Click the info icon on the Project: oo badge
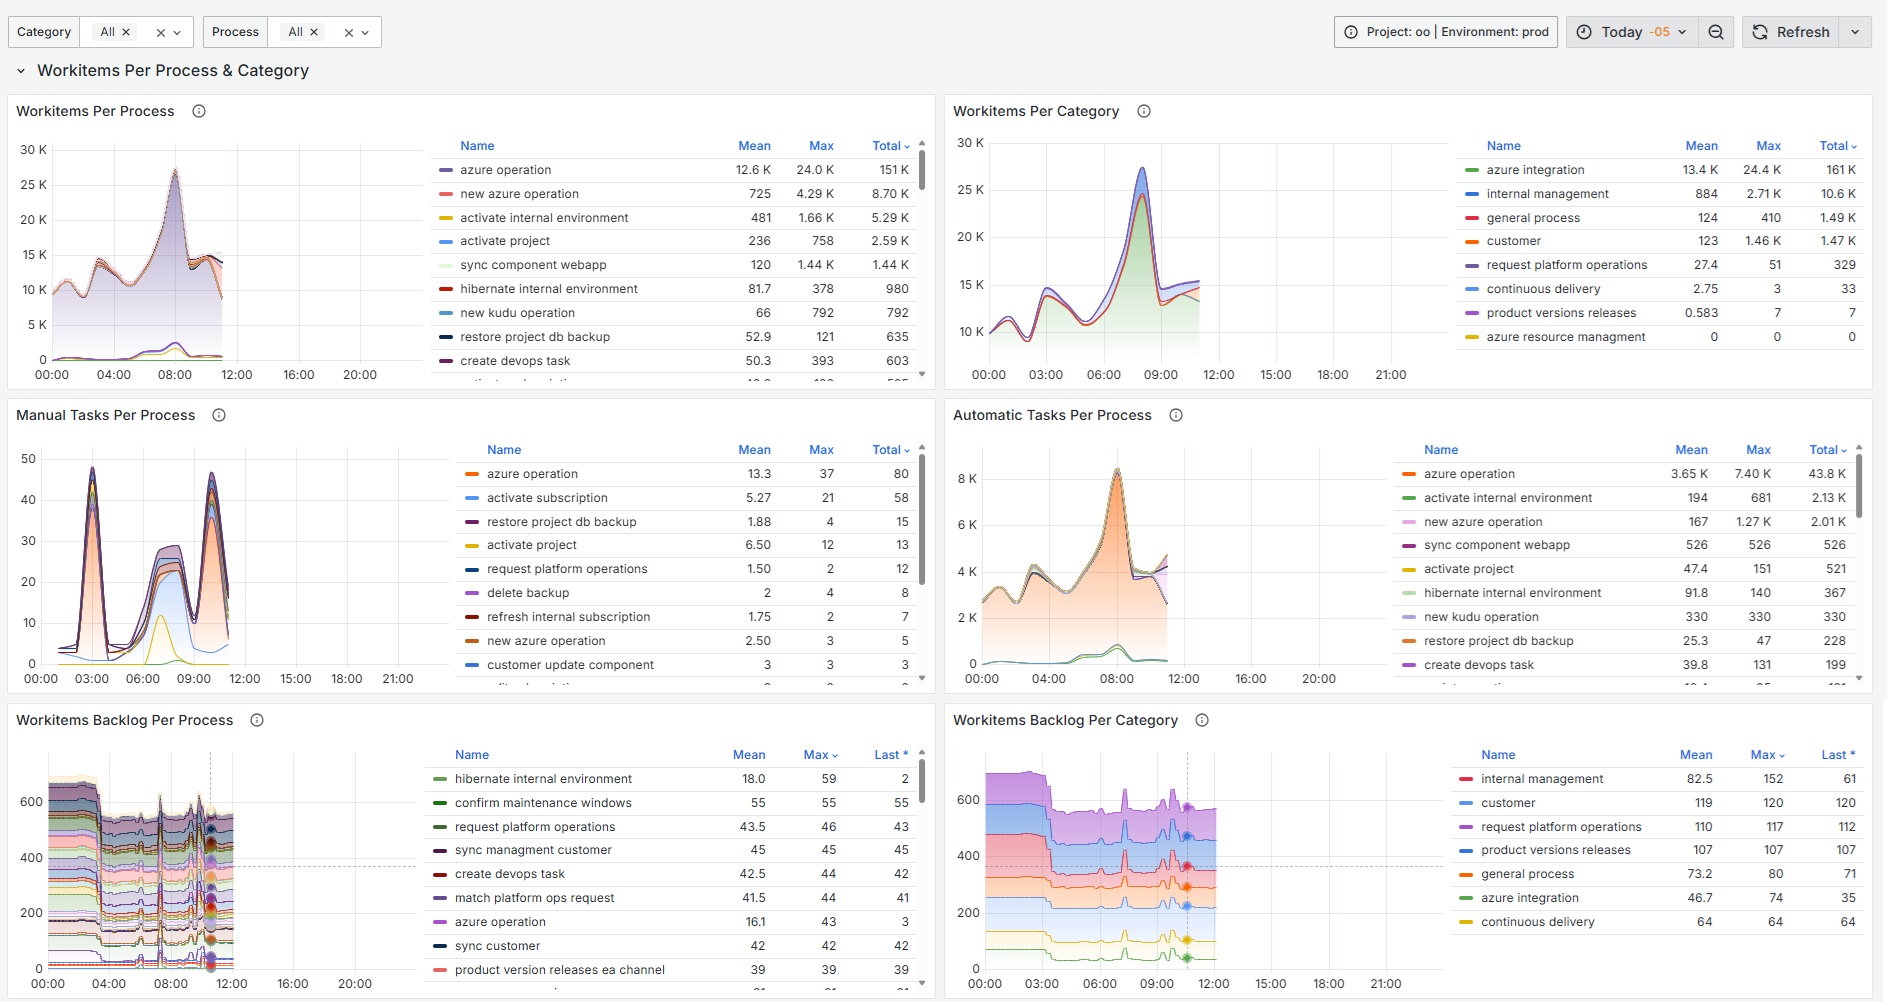1888x1002 pixels. (1353, 31)
